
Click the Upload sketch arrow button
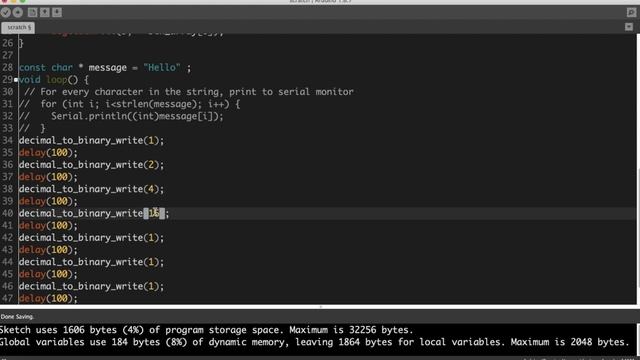(18, 12)
